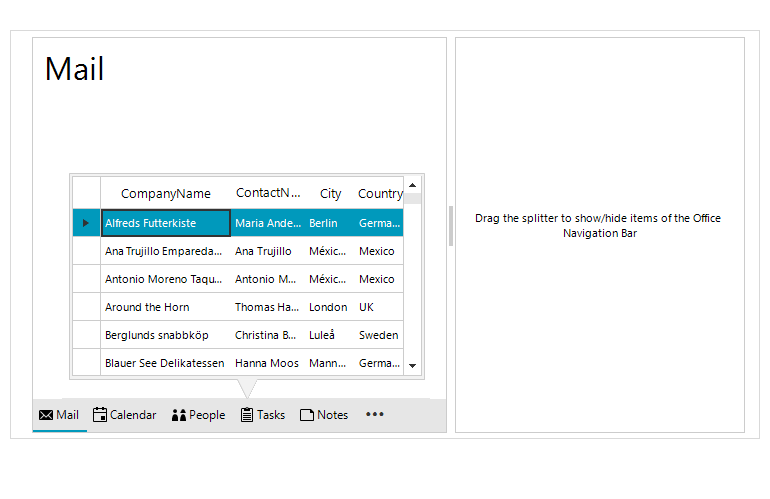Click the Luleå city cell

[330, 335]
